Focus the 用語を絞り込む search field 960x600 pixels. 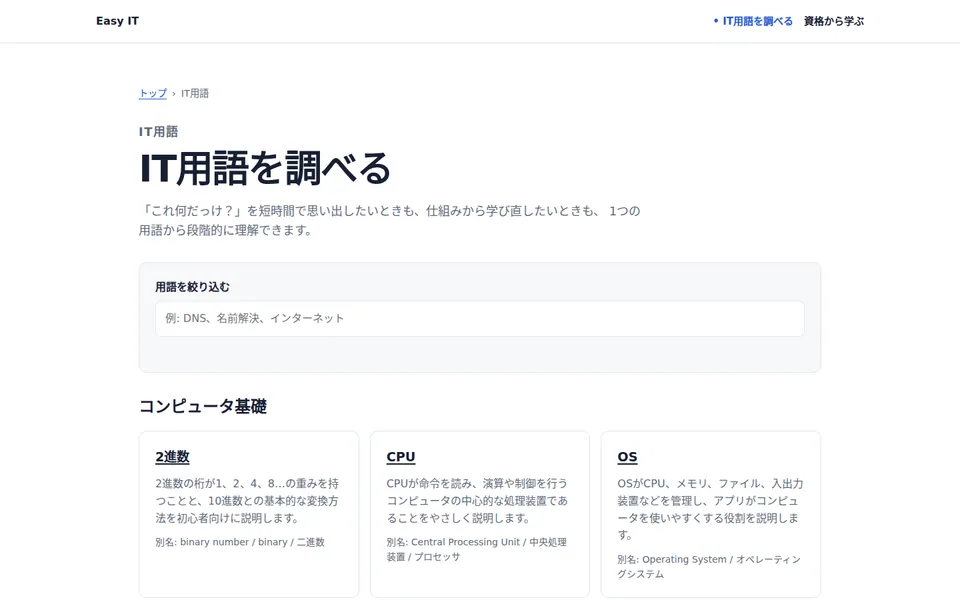[x=480, y=318]
